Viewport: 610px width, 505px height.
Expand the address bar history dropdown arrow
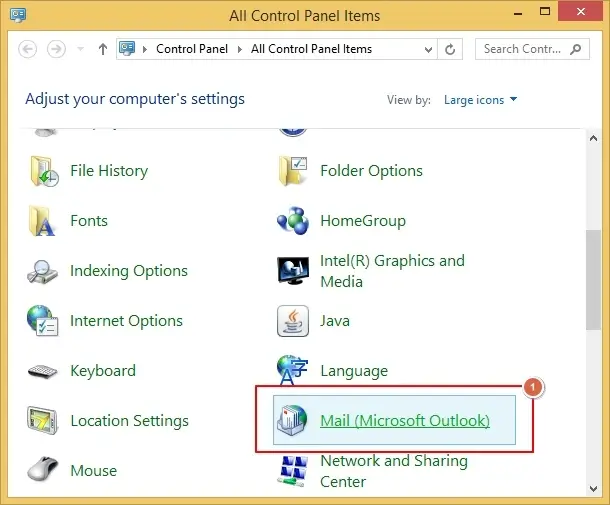point(428,49)
